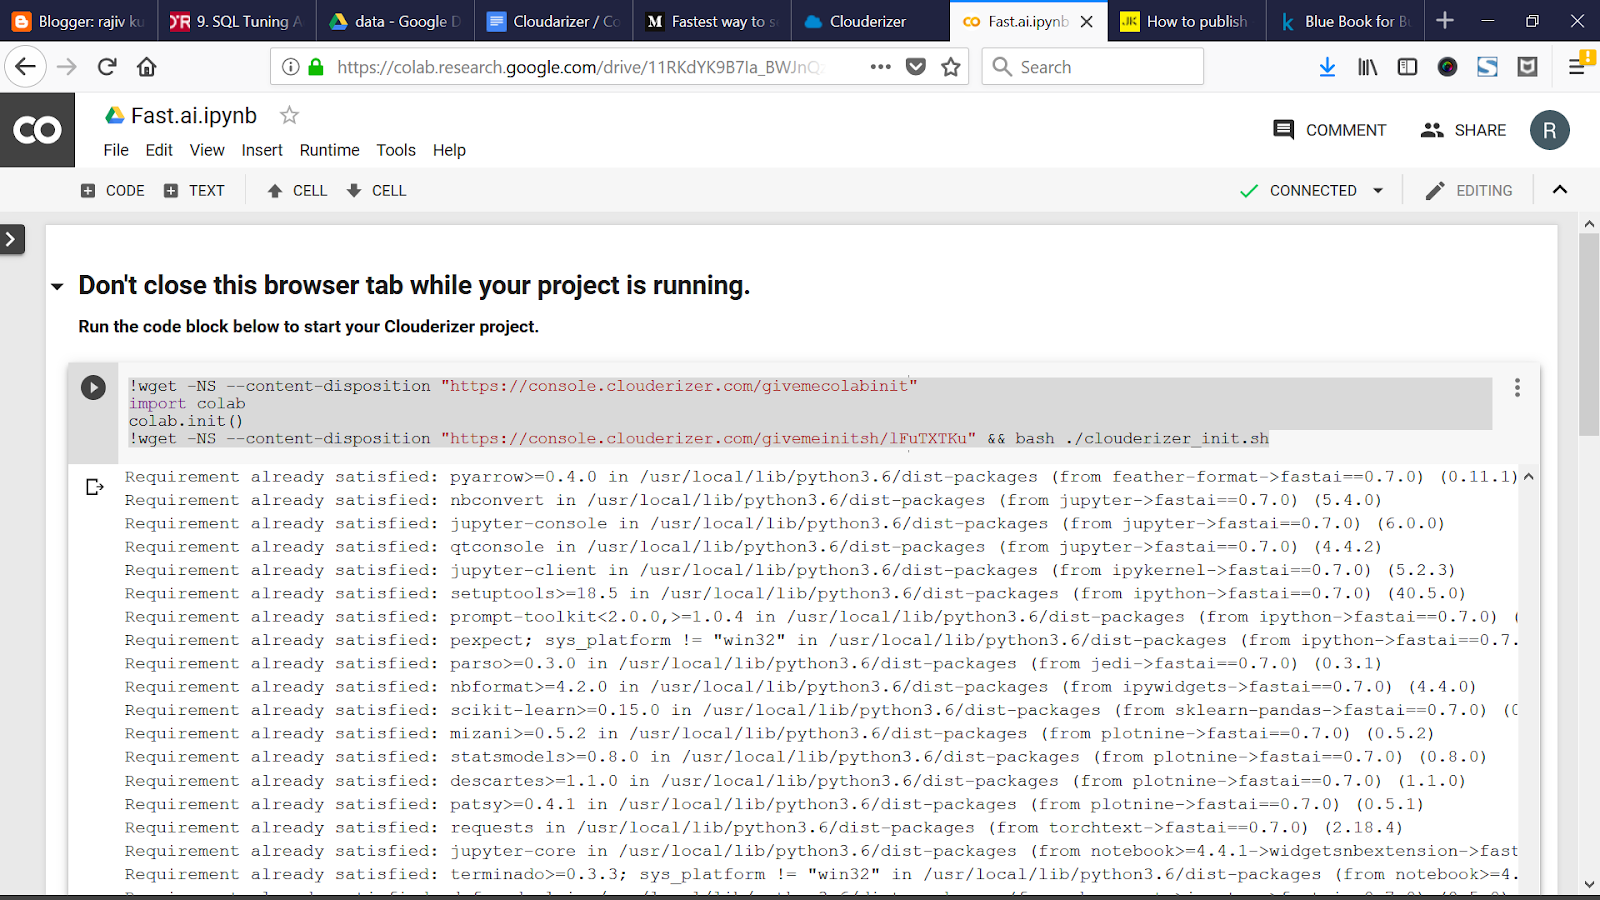Reload the page
The height and width of the screenshot is (900, 1600).
point(107,67)
